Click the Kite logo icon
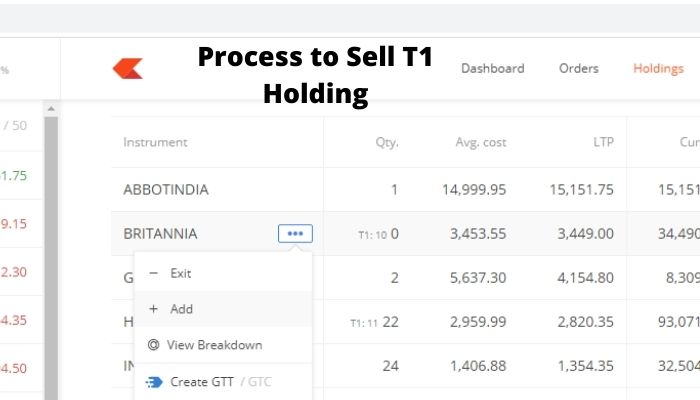The height and width of the screenshot is (400, 700). (128, 68)
